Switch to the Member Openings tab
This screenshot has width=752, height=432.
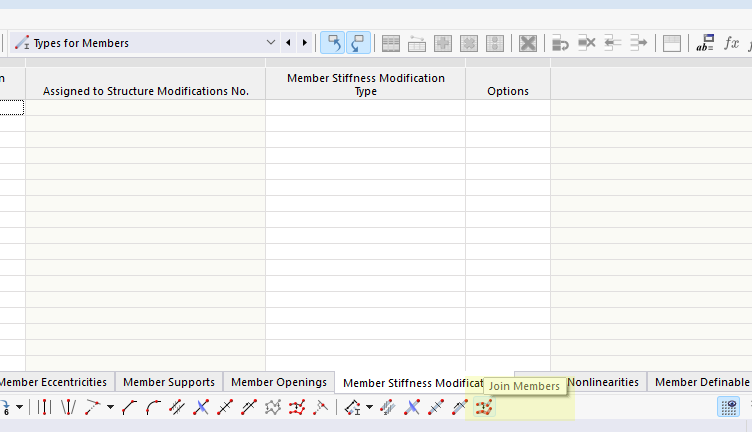[x=279, y=382]
